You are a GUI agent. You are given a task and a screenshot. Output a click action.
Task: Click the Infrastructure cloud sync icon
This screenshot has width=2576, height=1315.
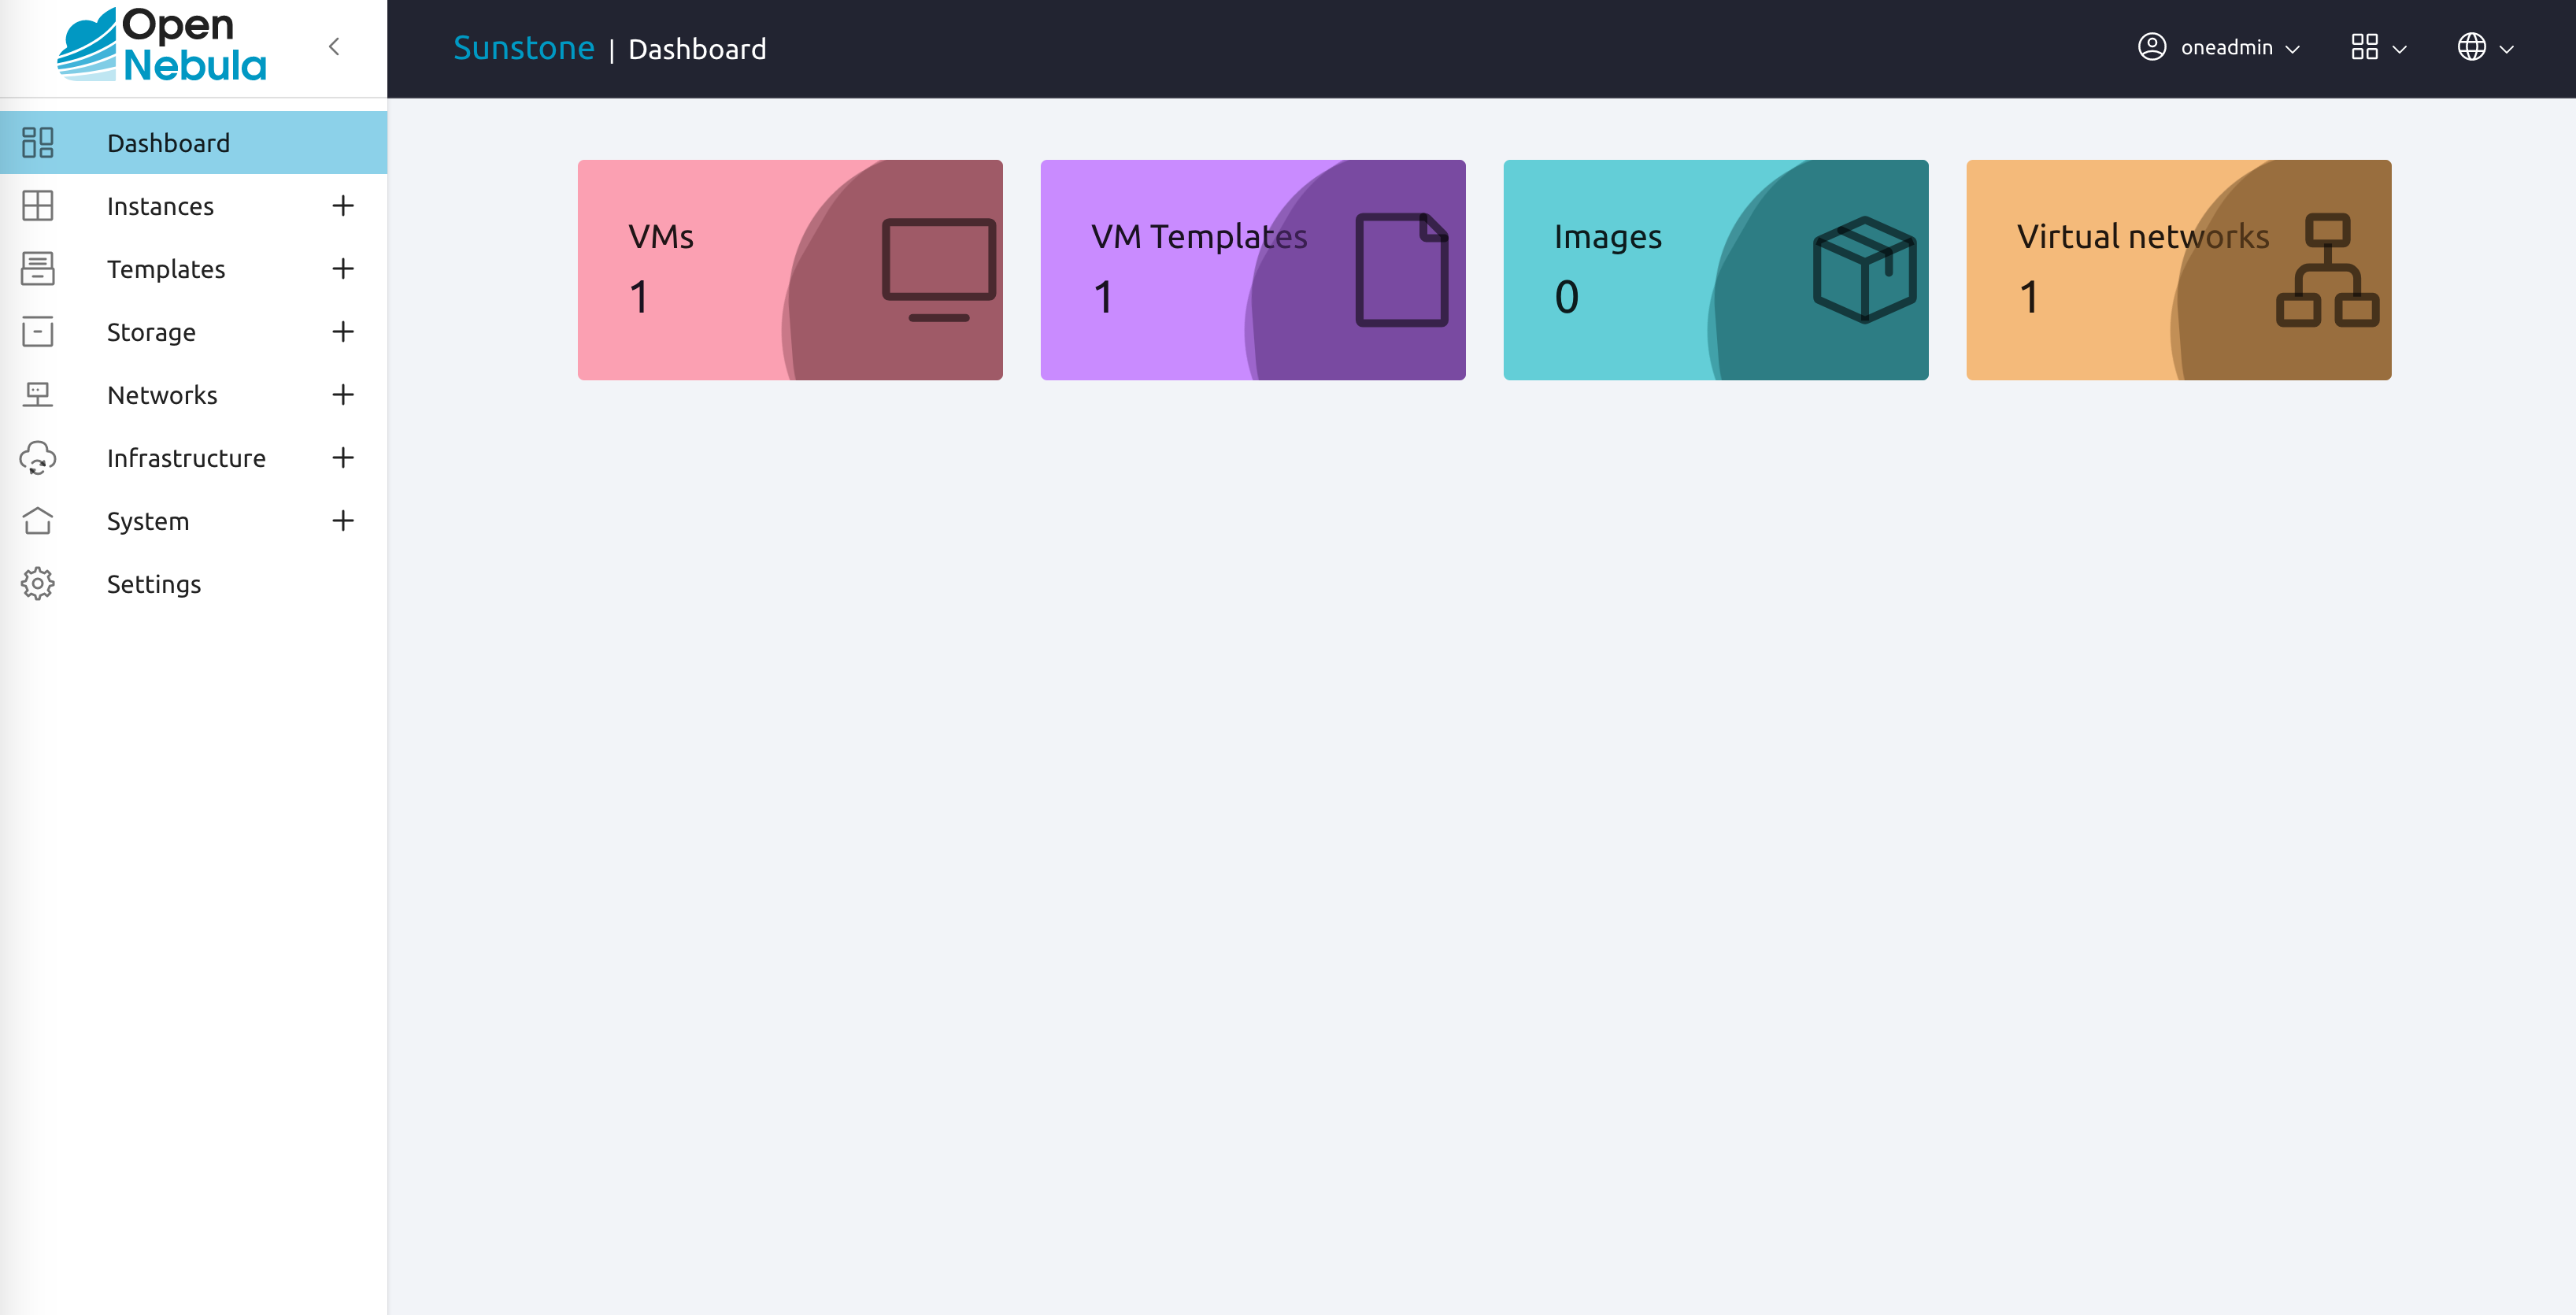click(37, 458)
